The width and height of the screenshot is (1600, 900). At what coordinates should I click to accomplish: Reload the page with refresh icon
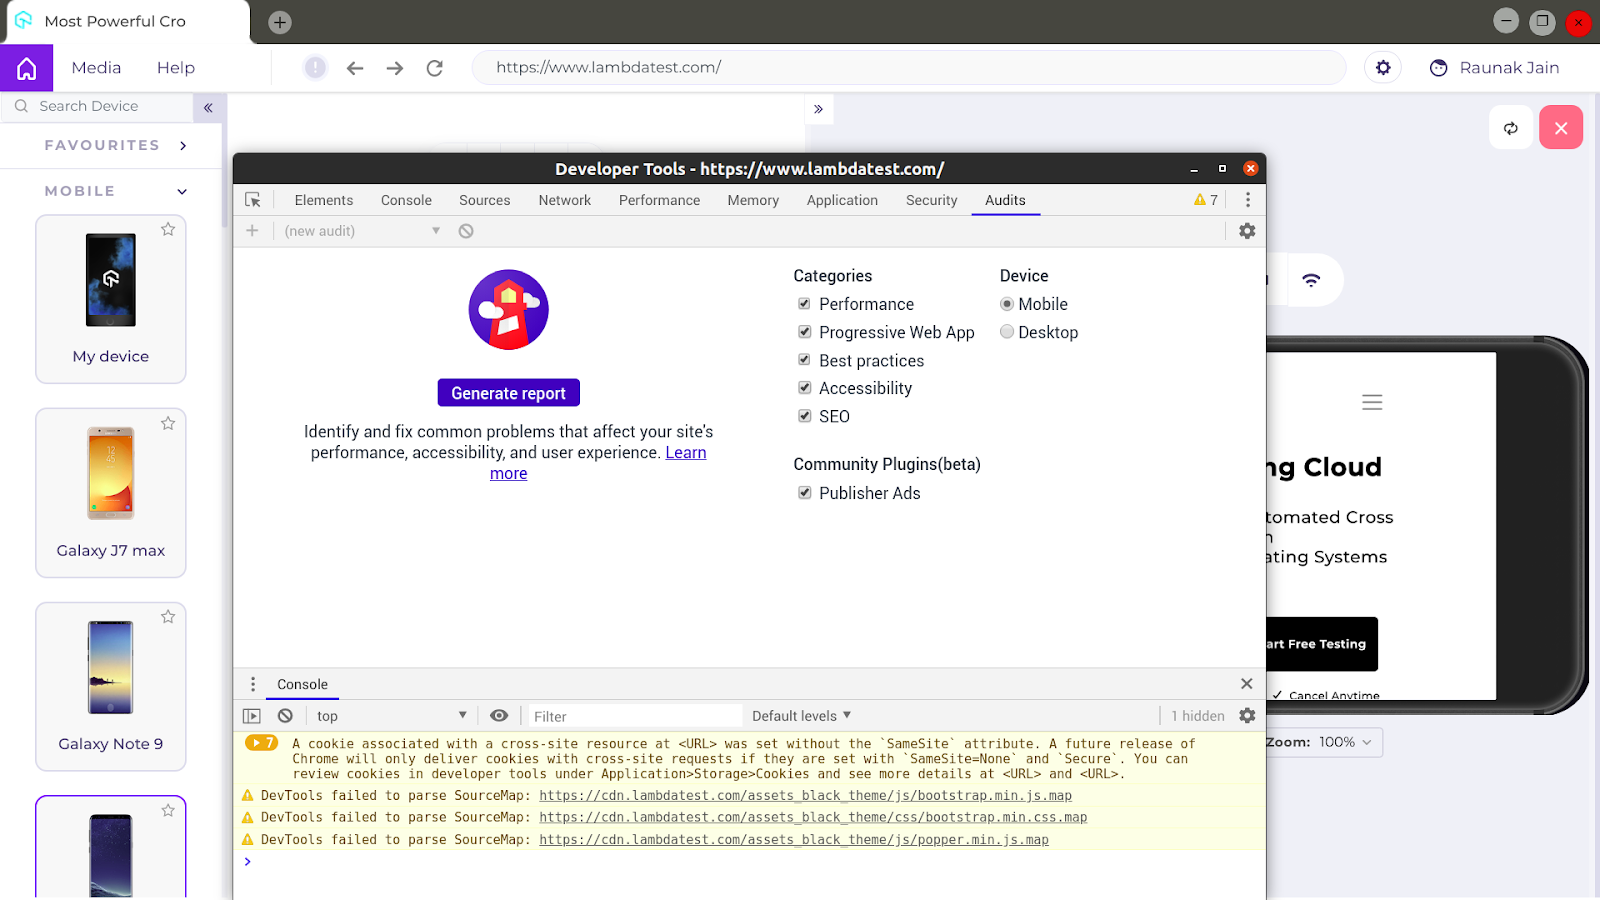[x=435, y=68]
